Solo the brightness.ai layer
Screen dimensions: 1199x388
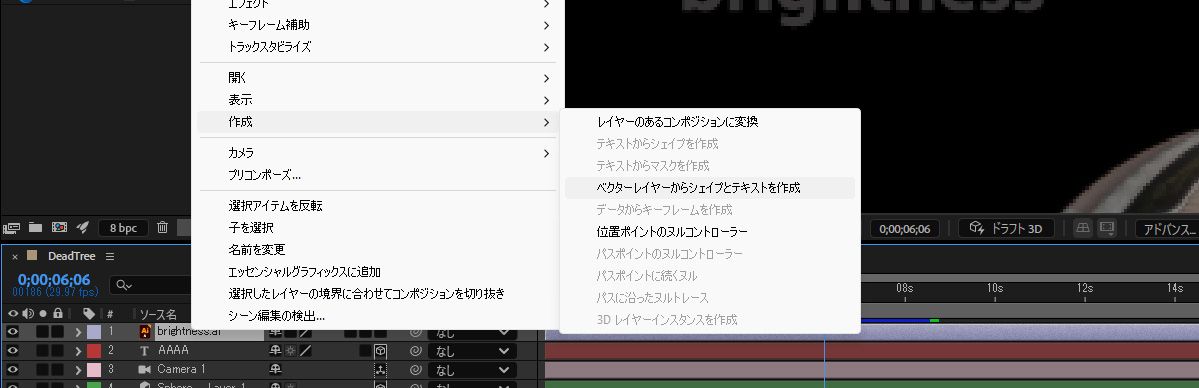[x=42, y=331]
